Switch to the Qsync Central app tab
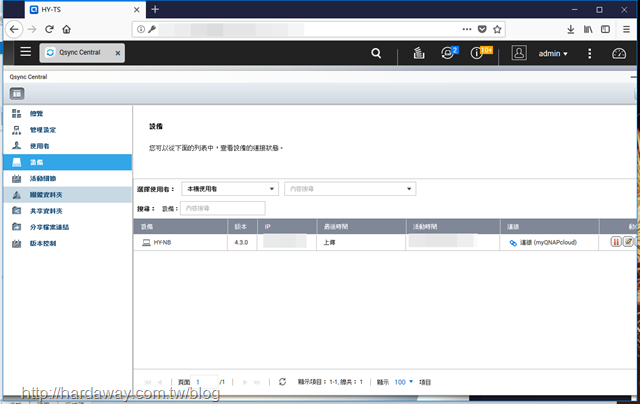 (79, 53)
